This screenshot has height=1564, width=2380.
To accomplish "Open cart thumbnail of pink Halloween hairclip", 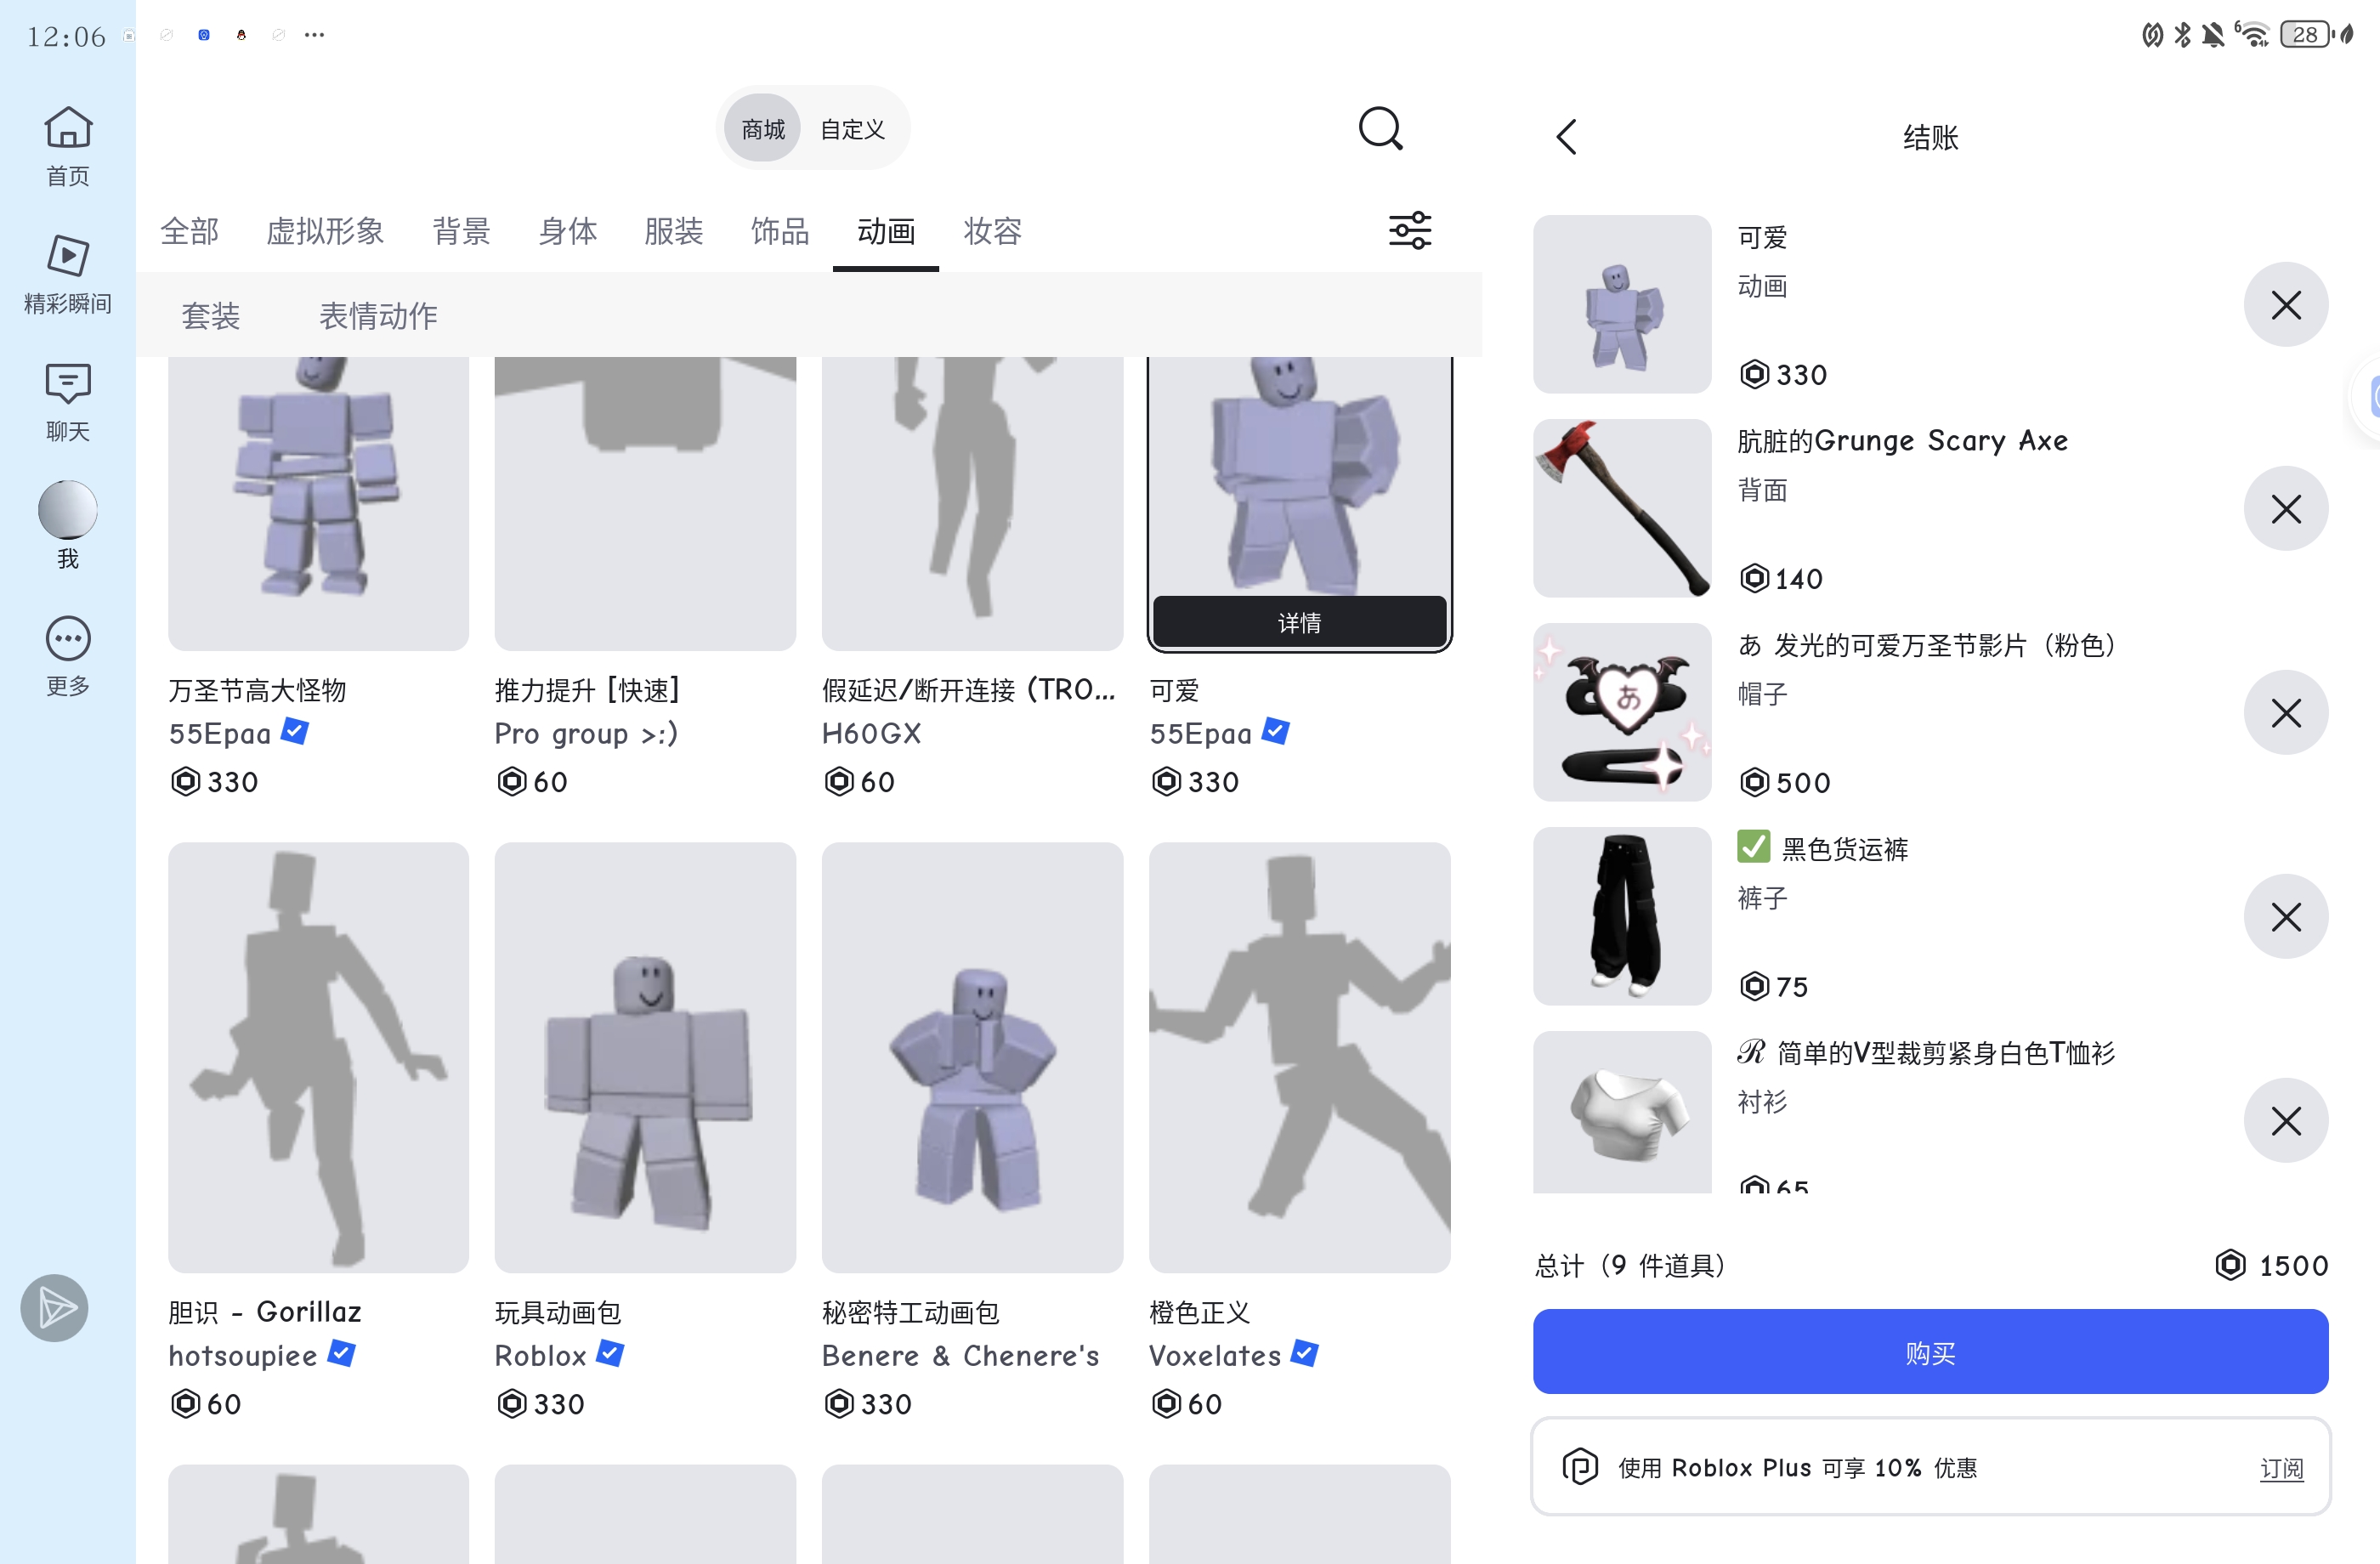I will pos(1622,712).
